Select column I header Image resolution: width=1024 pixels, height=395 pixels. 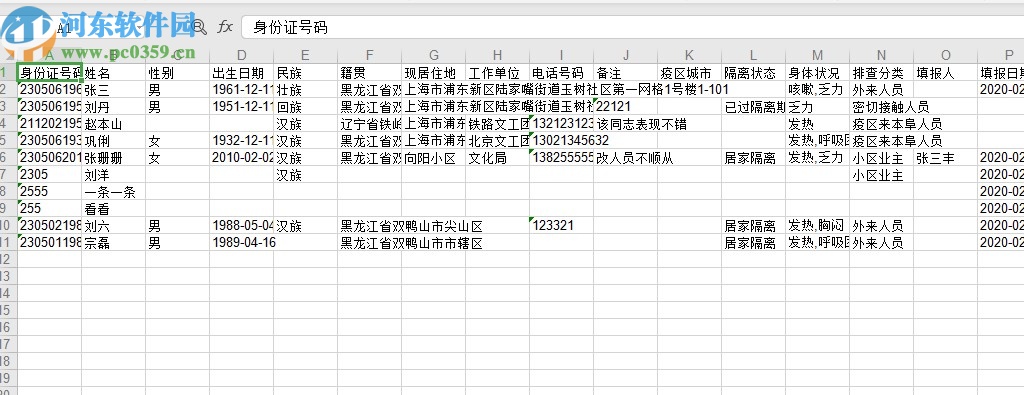(x=562, y=55)
